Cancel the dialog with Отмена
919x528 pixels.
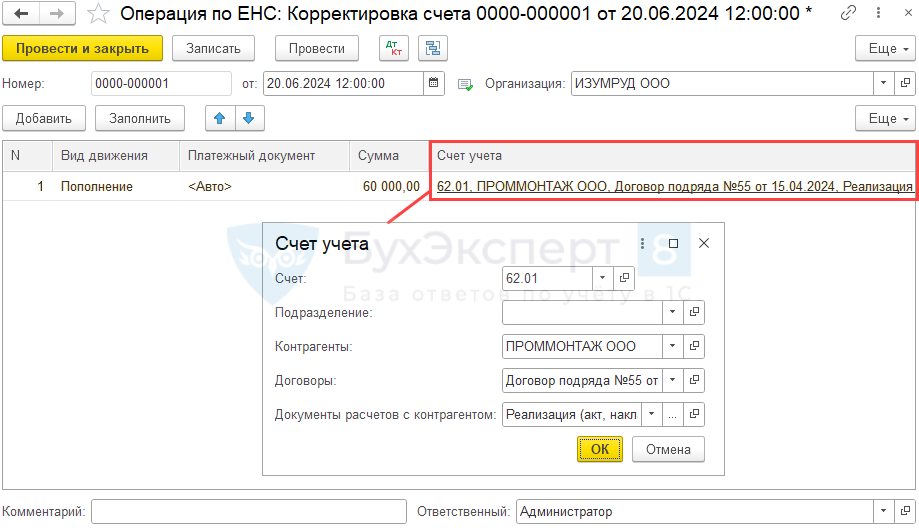pyautogui.click(x=668, y=449)
